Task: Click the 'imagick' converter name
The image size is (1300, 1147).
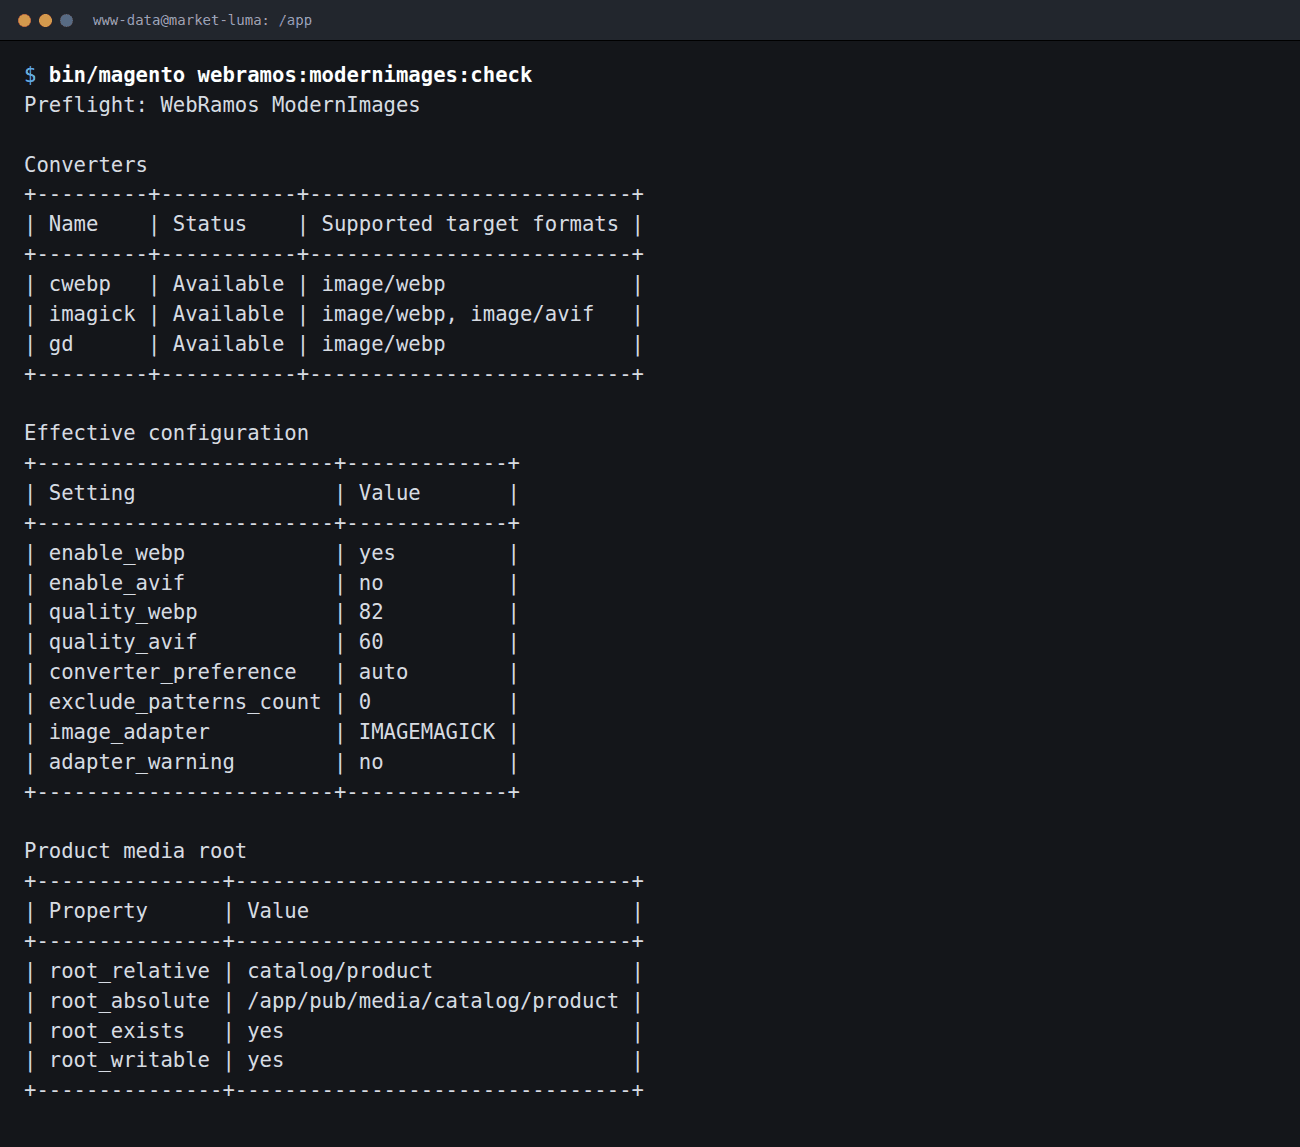Action: coord(92,314)
